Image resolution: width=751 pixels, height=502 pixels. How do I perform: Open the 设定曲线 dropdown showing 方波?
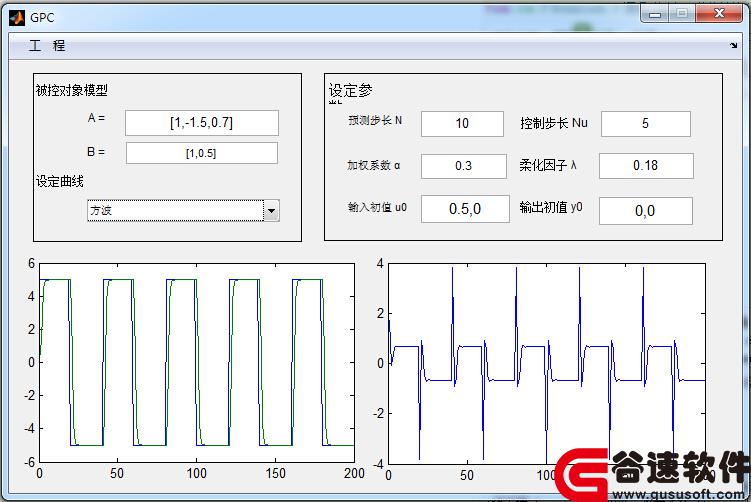click(183, 210)
